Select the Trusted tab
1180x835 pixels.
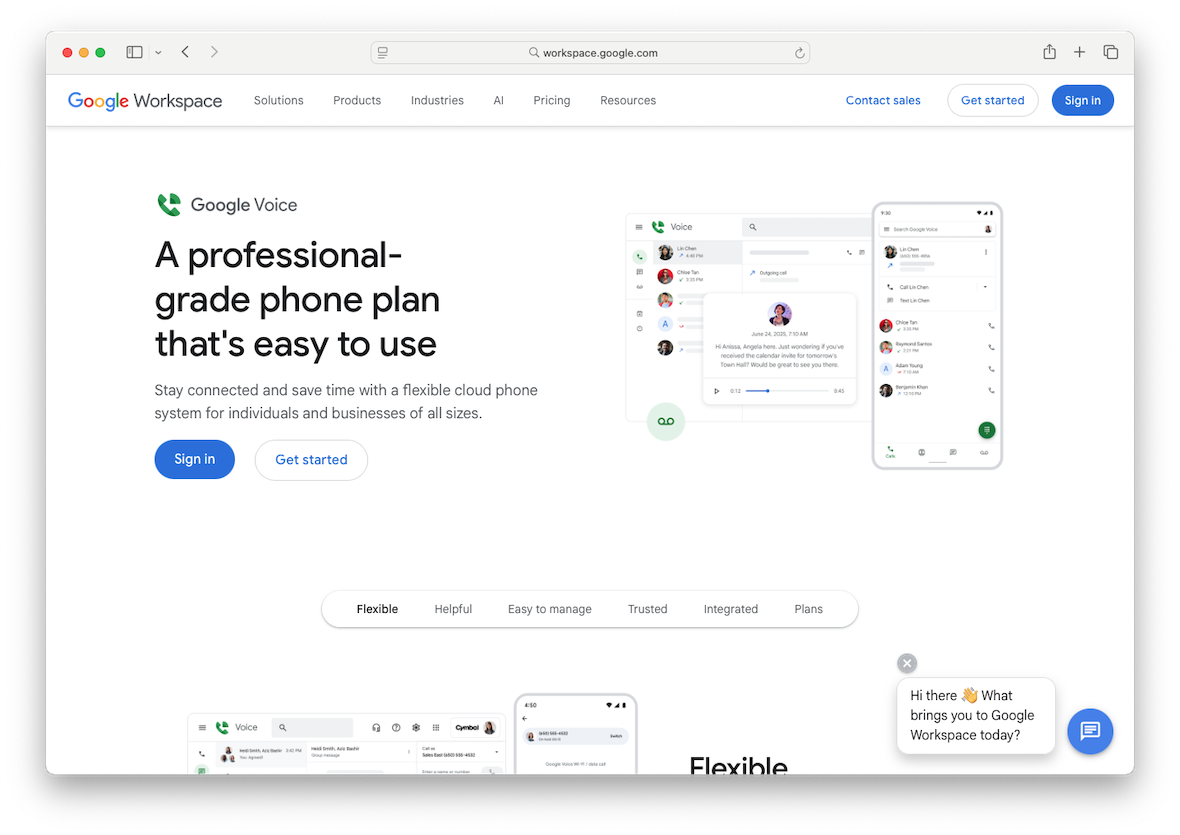647,609
